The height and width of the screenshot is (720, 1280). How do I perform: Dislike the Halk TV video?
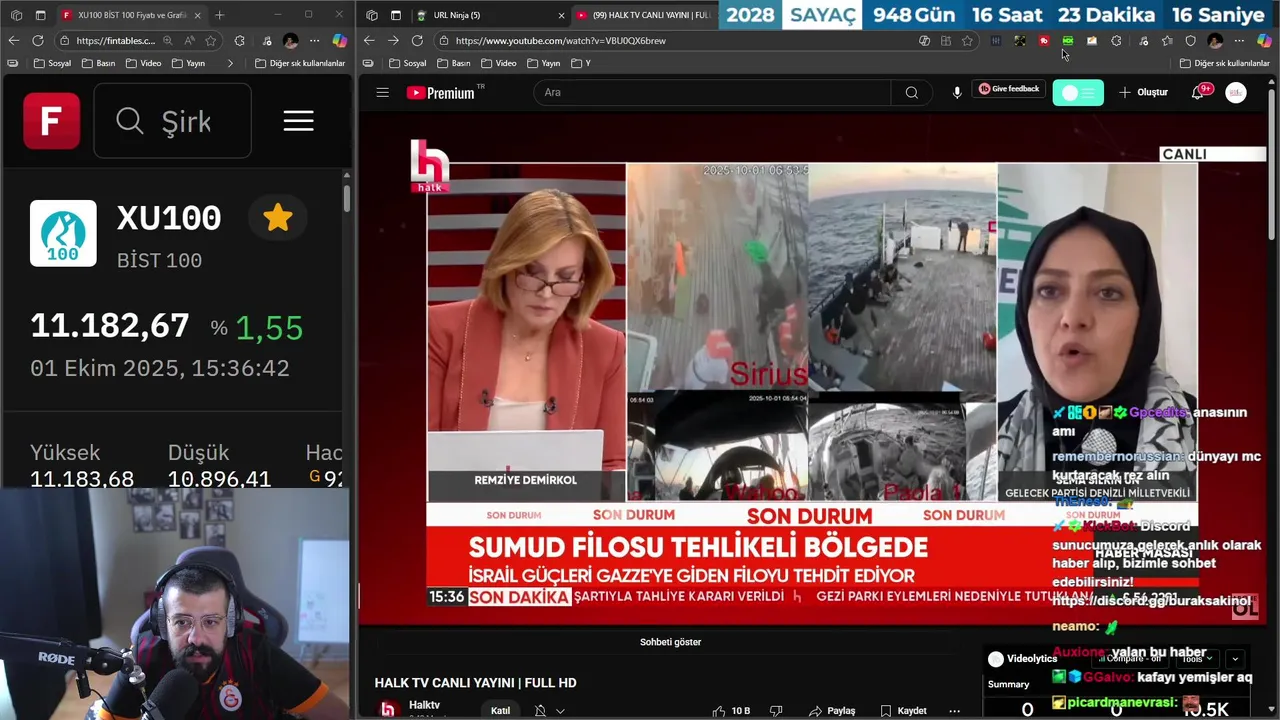pyautogui.click(x=776, y=710)
